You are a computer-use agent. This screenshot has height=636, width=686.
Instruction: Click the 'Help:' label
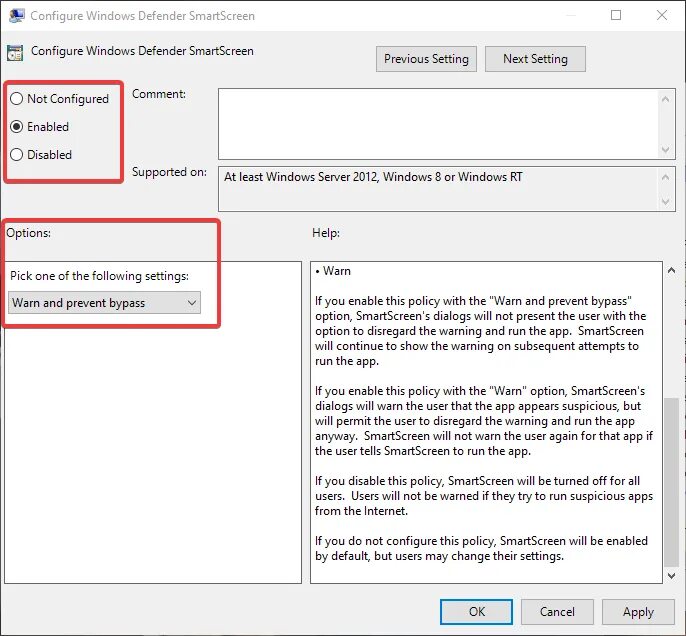326,233
